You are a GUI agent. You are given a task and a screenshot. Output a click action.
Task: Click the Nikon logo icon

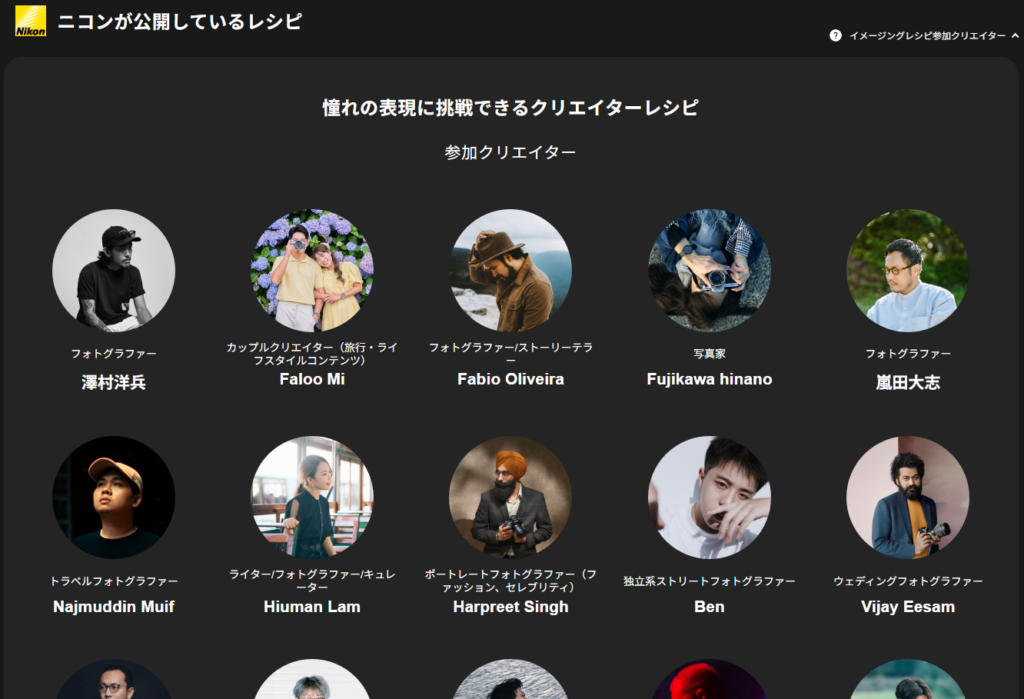[30, 21]
